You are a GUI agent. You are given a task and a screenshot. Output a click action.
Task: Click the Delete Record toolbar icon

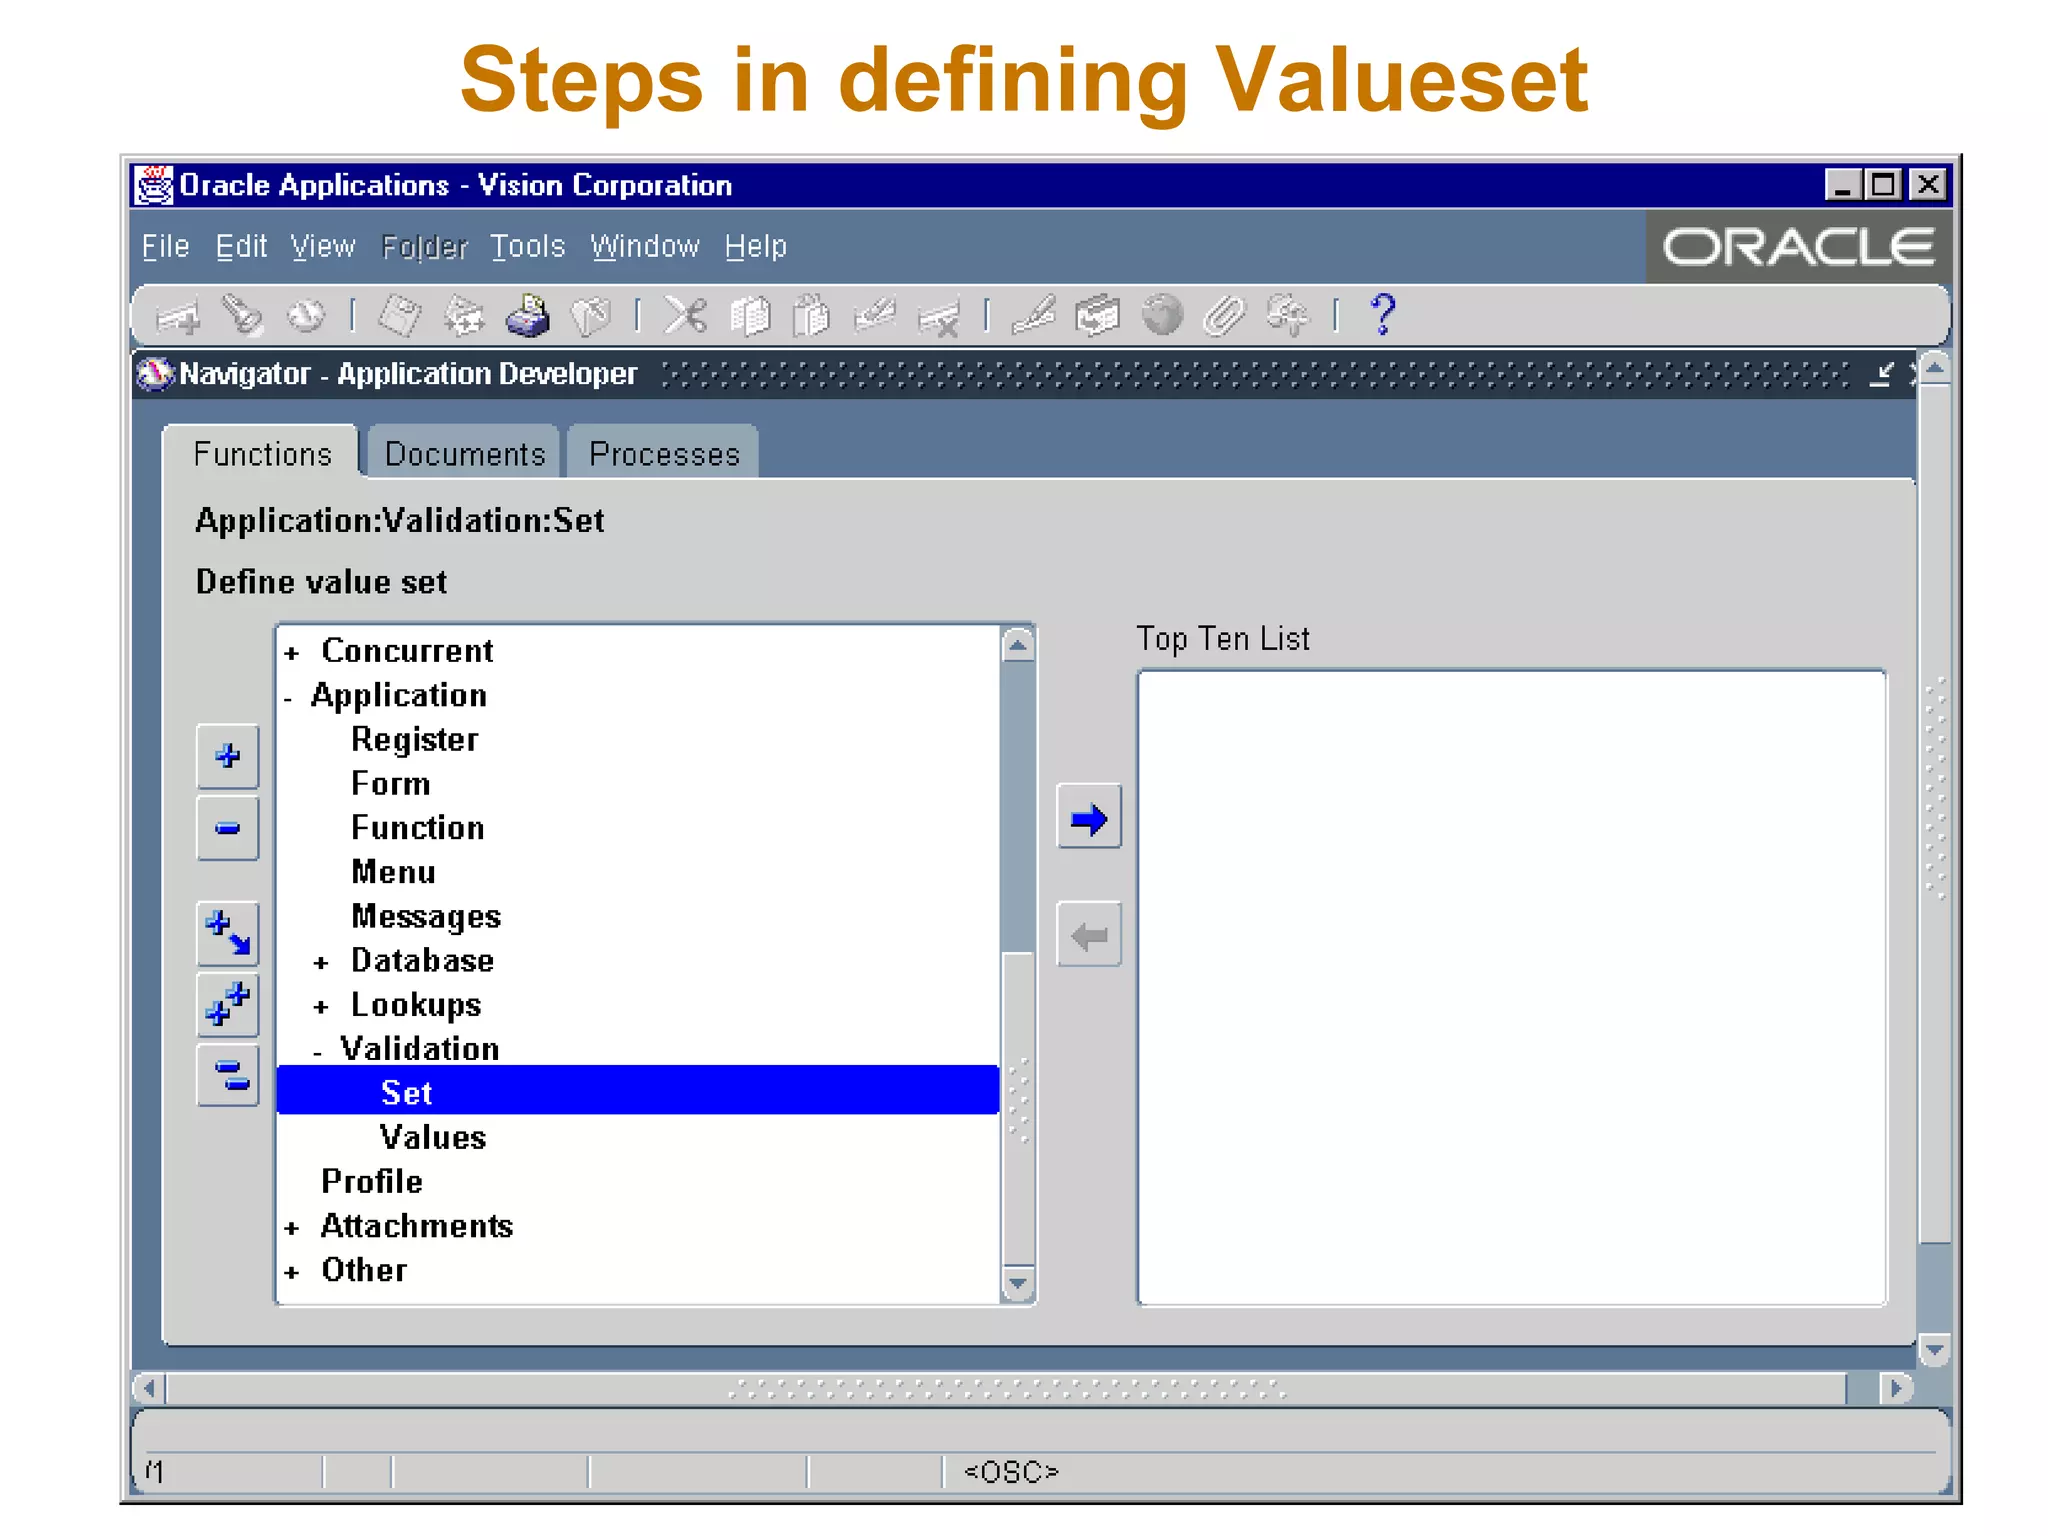point(939,318)
